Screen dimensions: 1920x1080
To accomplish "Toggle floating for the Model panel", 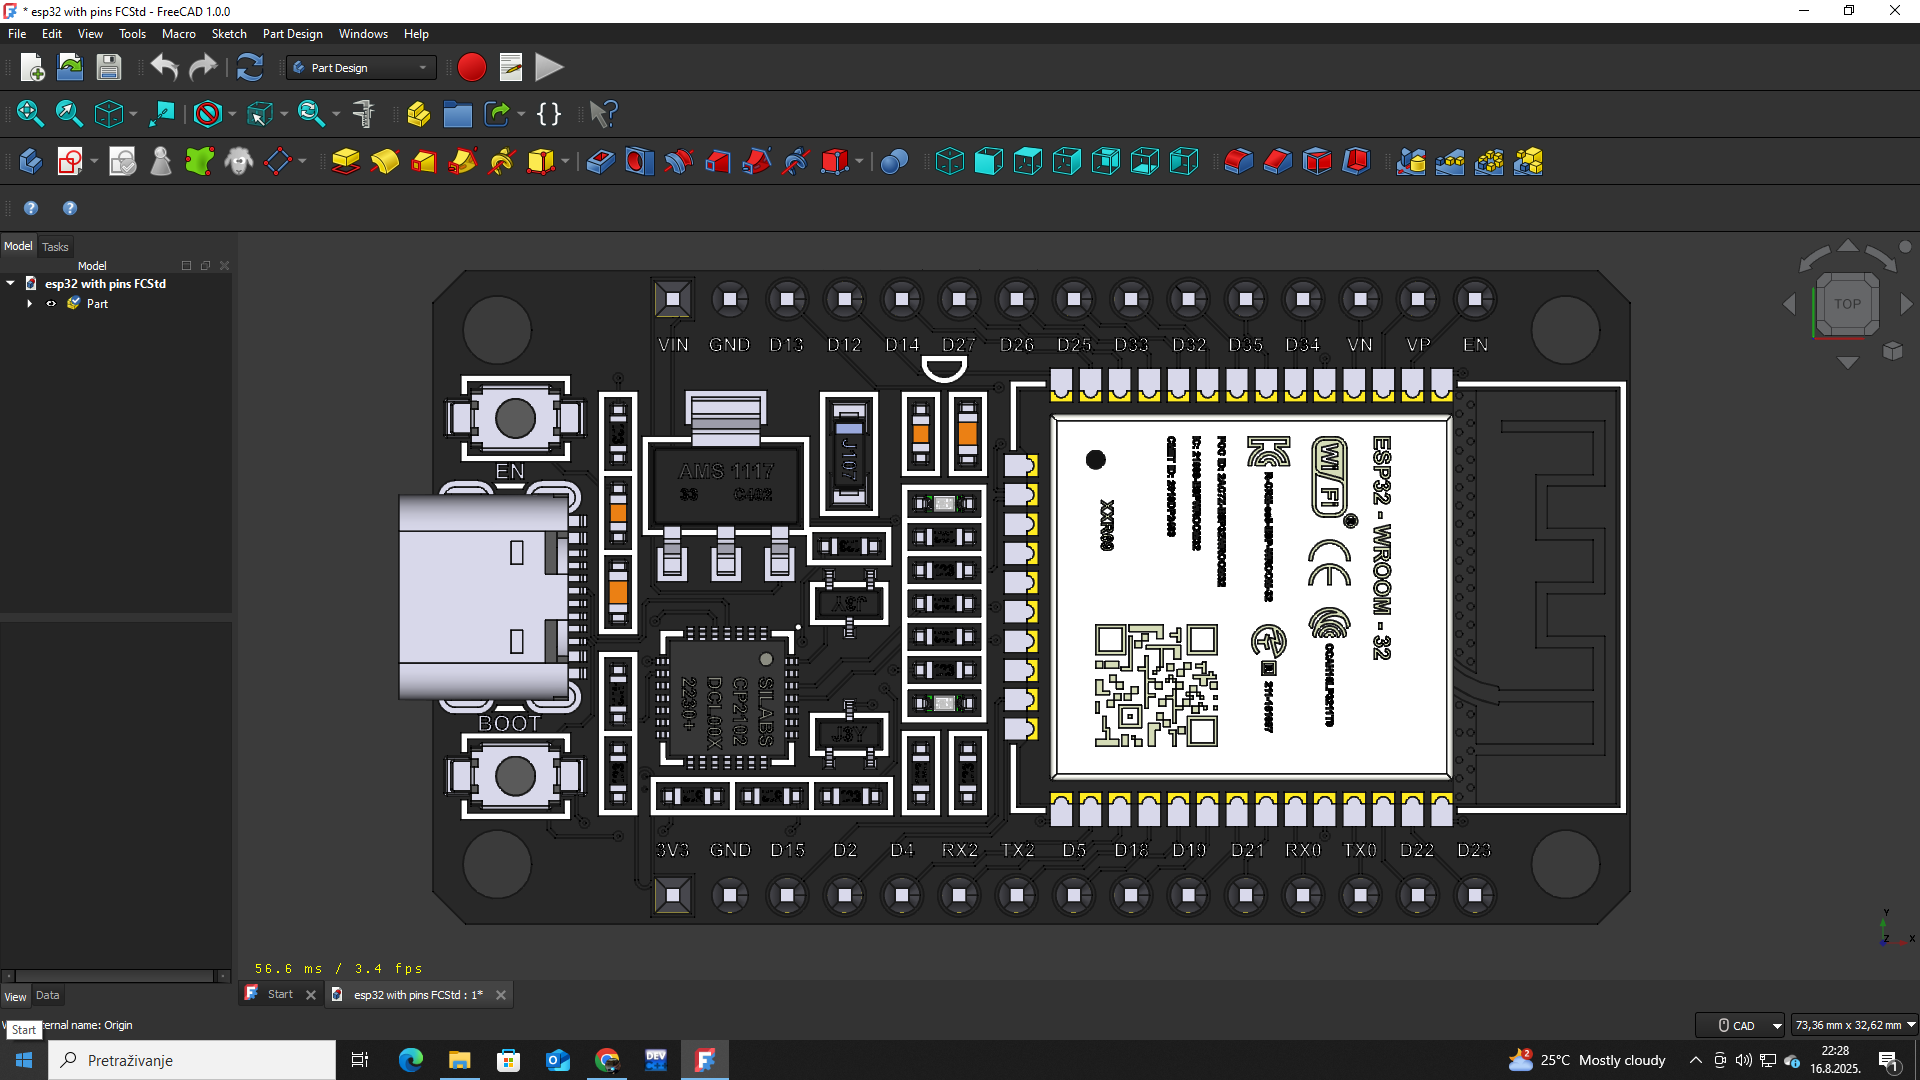I will [205, 266].
